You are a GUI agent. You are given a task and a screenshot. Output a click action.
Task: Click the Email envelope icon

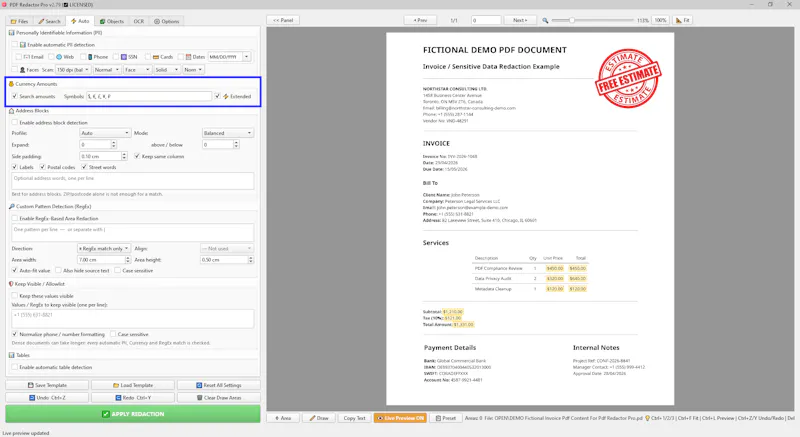[27, 57]
